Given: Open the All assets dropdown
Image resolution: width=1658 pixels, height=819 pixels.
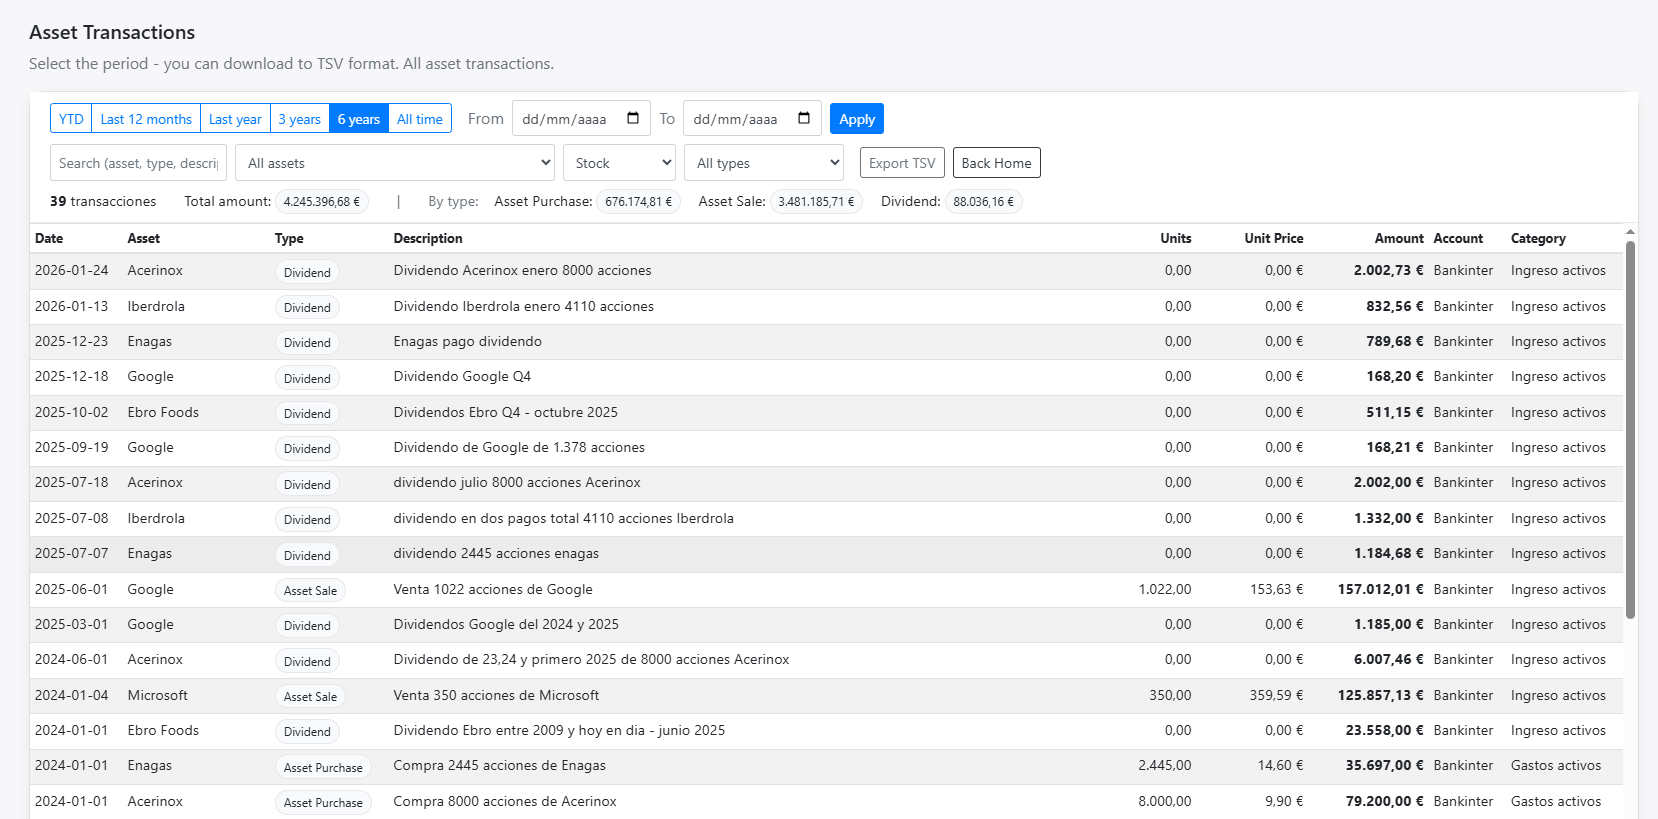Looking at the screenshot, I should [x=397, y=163].
